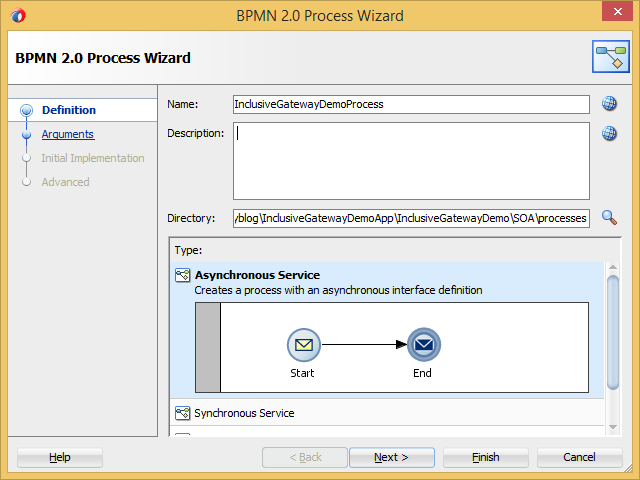The image size is (640, 480).
Task: Click the BPMN process wizard header icon
Action: 611,57
